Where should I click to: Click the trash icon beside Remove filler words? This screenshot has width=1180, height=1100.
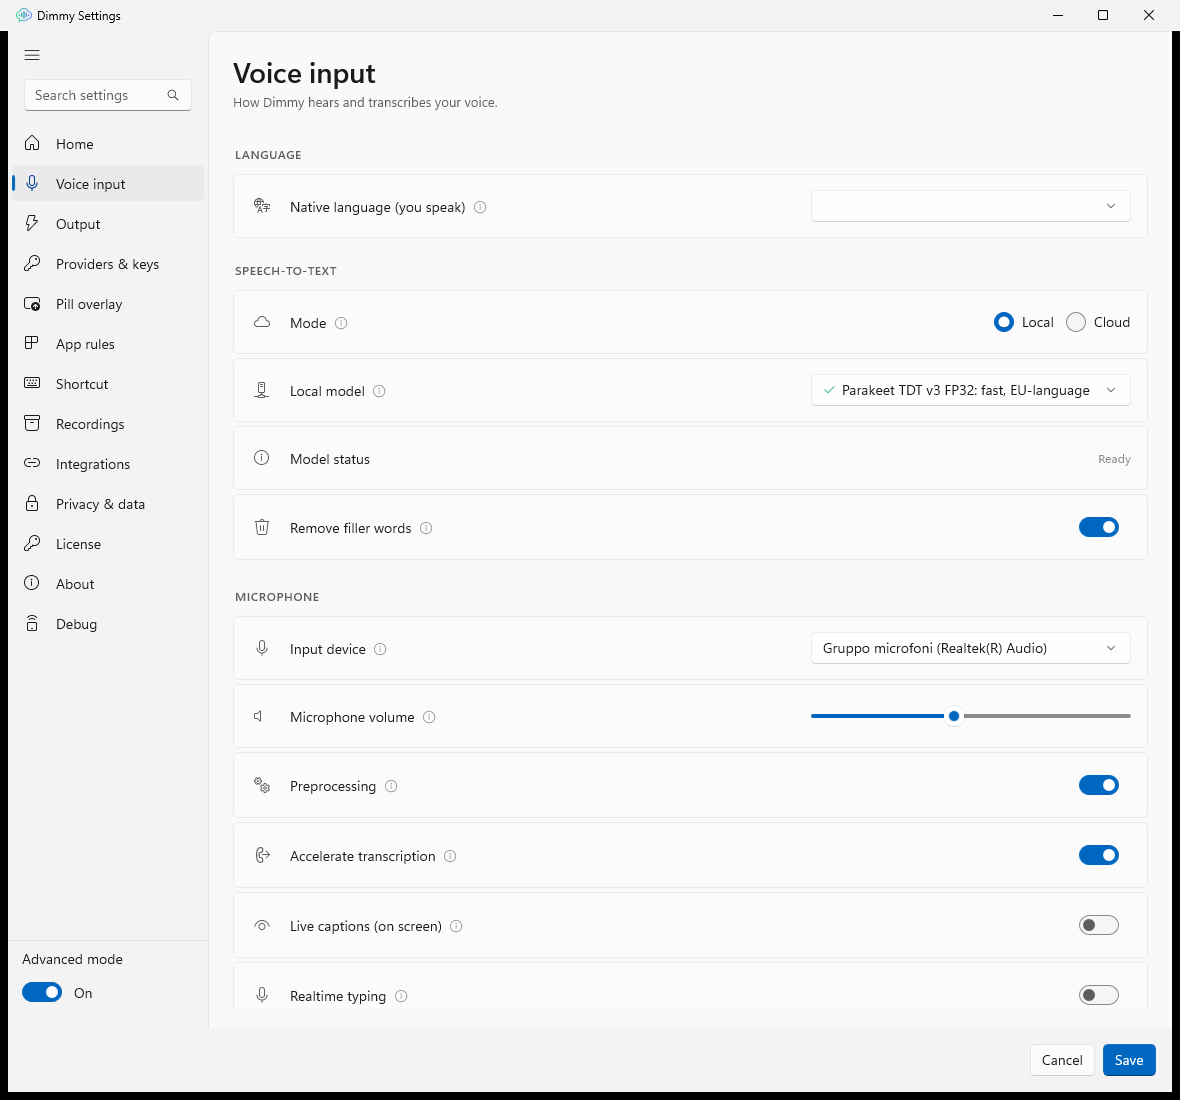262,527
